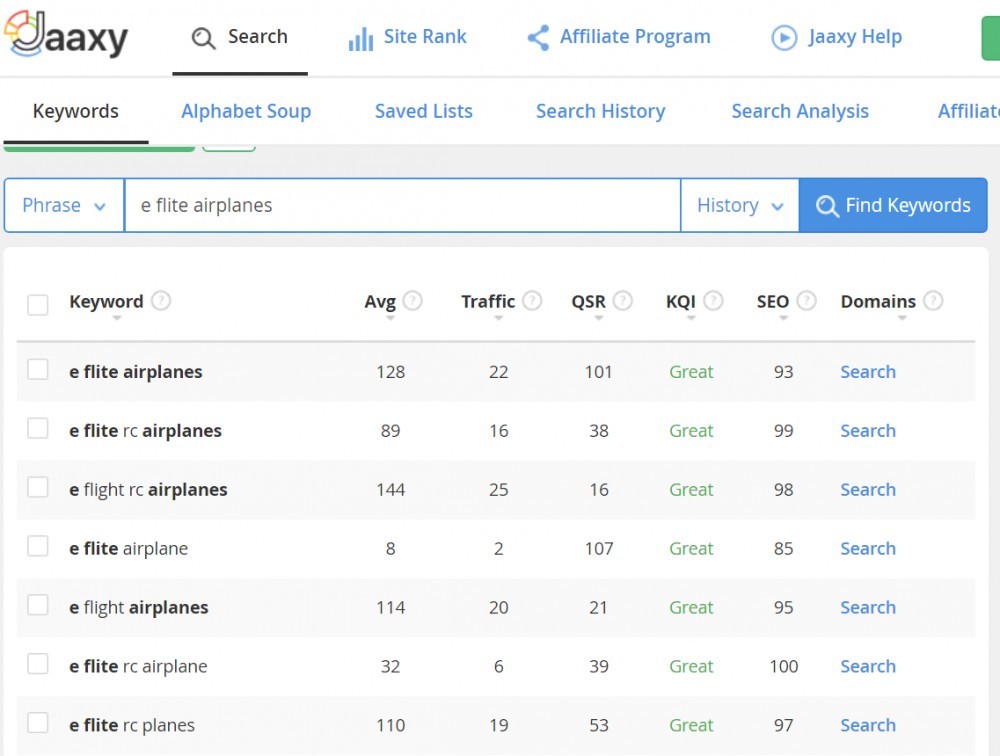Image resolution: width=1000 pixels, height=756 pixels.
Task: Search domains for e flite rc airplanes
Action: click(868, 431)
